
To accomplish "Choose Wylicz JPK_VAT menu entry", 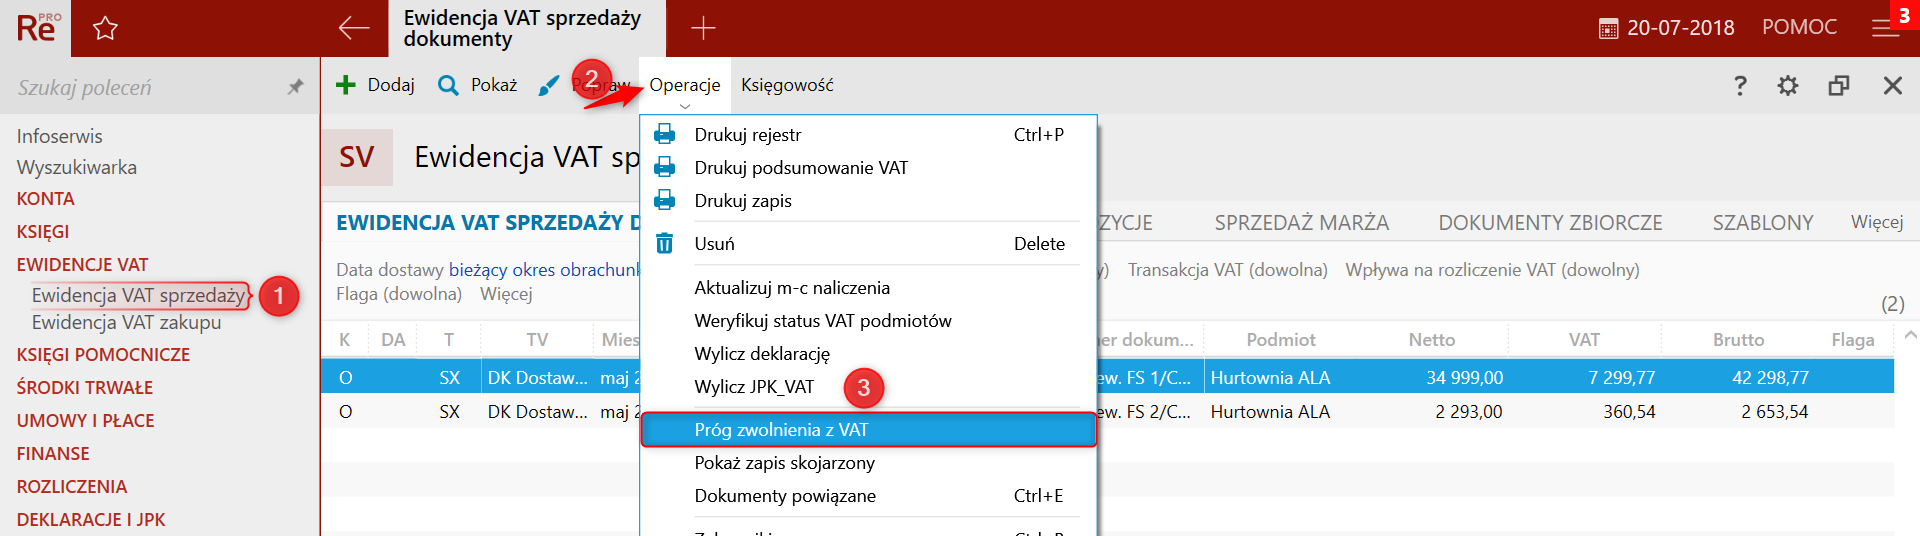I will (x=754, y=387).
